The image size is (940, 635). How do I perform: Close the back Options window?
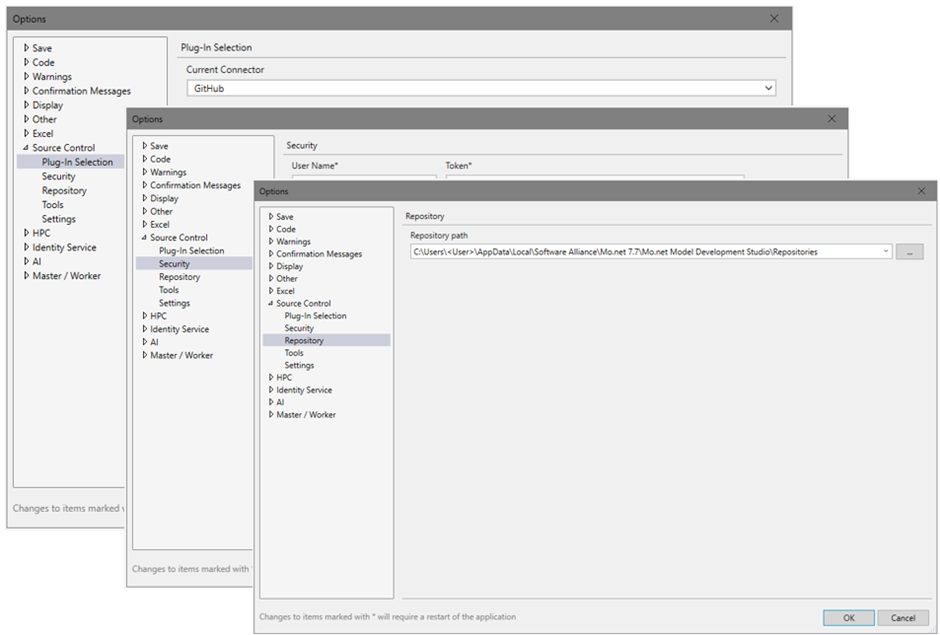(774, 19)
